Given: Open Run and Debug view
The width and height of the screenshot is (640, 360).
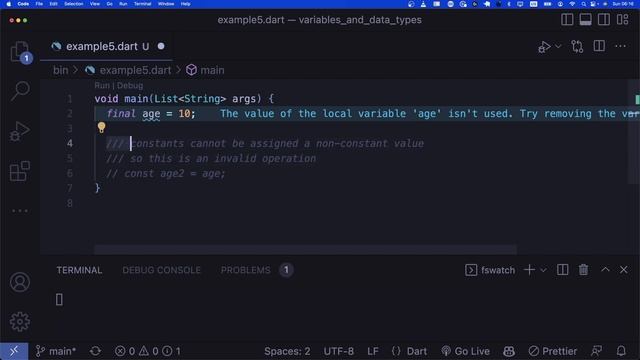Looking at the screenshot, I should coord(20,131).
